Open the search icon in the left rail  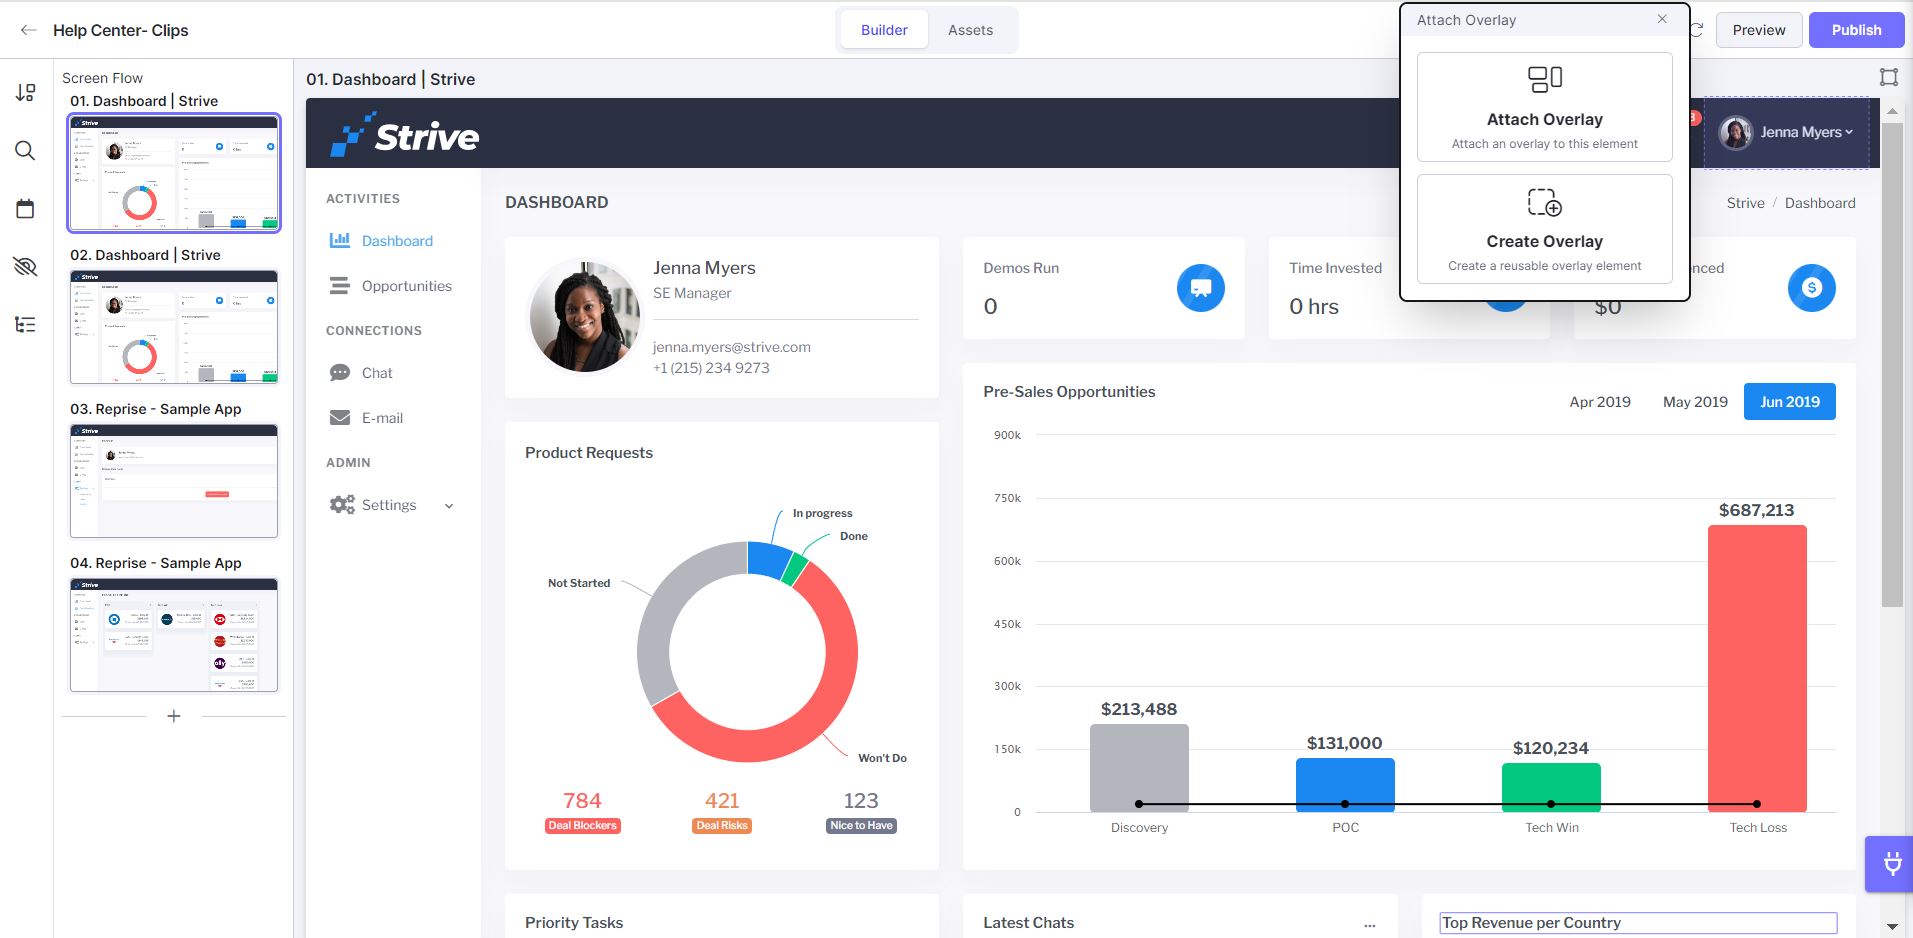point(26,151)
